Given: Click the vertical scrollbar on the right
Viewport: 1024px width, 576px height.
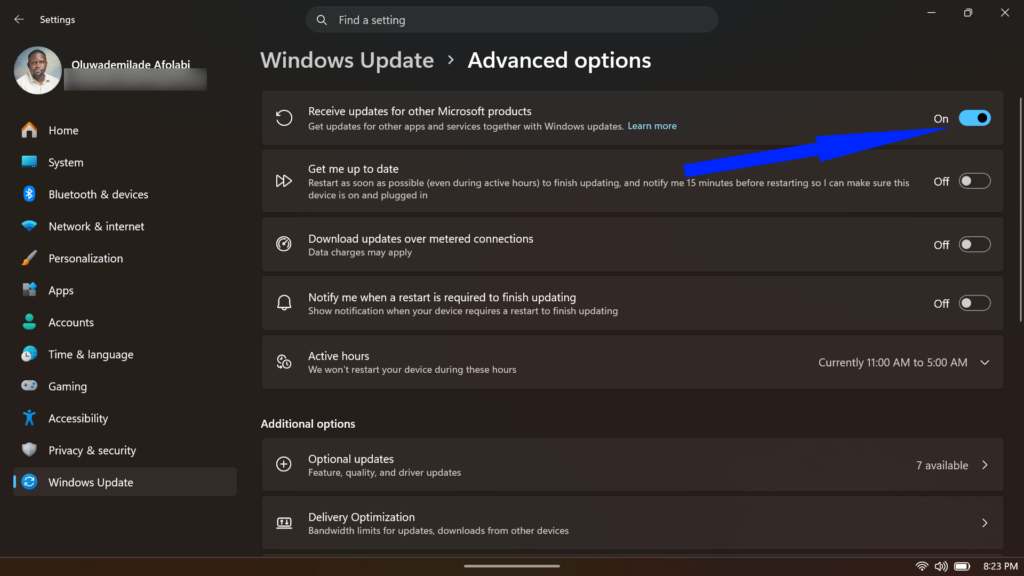Looking at the screenshot, I should click(1020, 209).
